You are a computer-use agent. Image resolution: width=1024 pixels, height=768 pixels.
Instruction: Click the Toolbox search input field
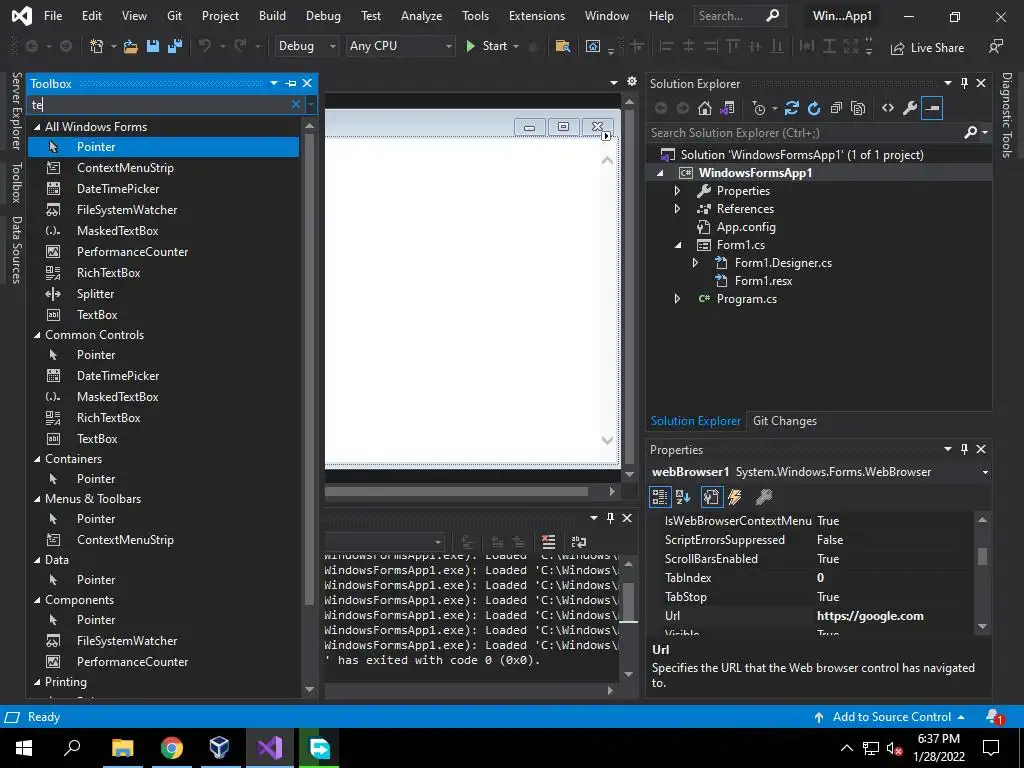coord(159,104)
